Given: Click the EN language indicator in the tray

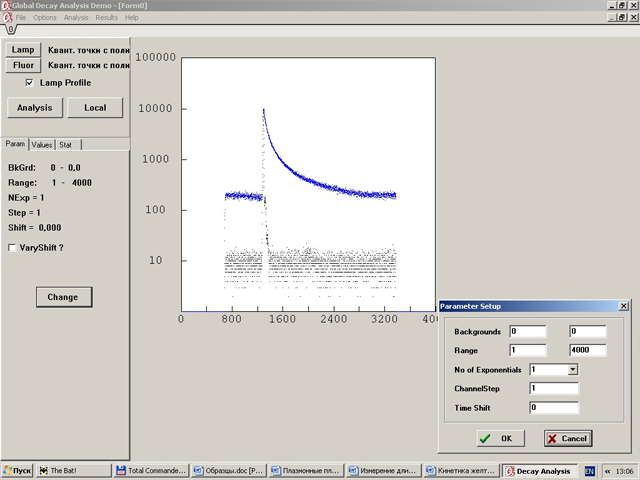Looking at the screenshot, I should [589, 470].
